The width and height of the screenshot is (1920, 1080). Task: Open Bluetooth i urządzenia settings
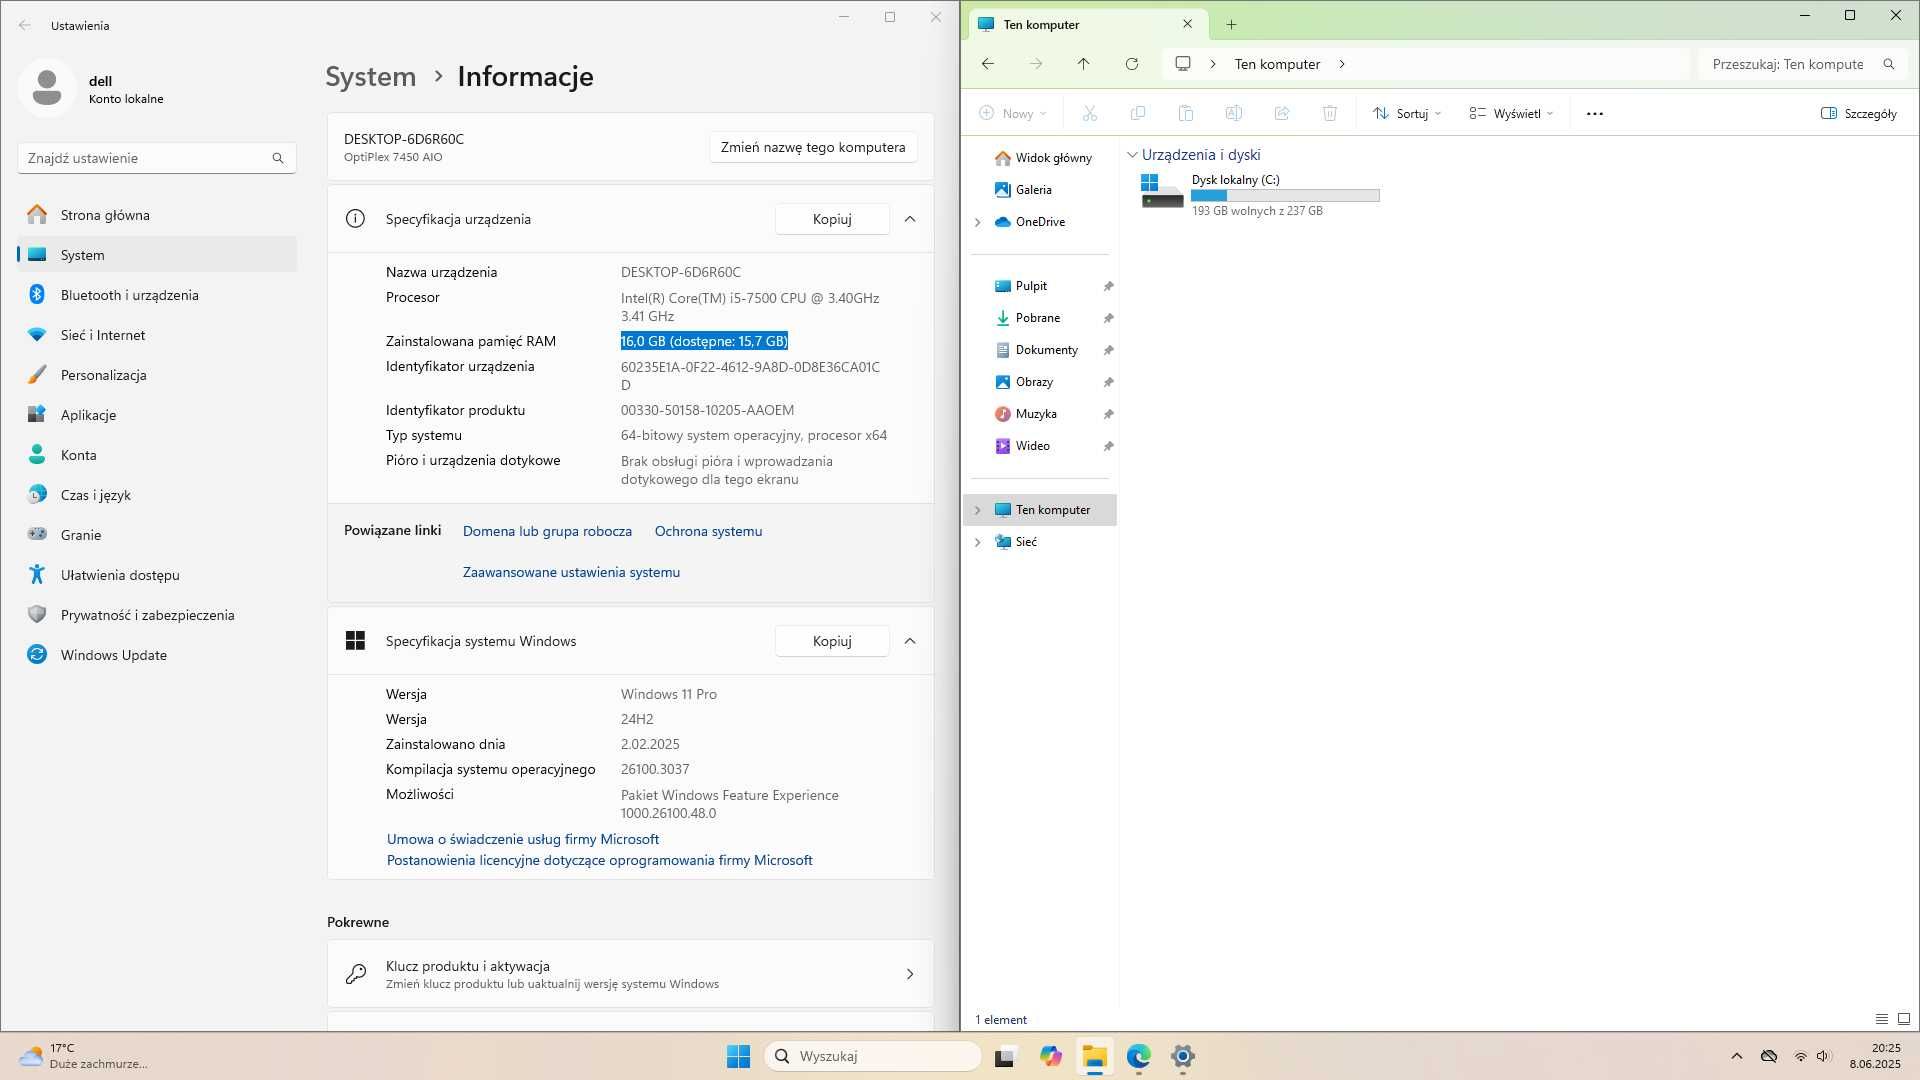click(x=157, y=295)
